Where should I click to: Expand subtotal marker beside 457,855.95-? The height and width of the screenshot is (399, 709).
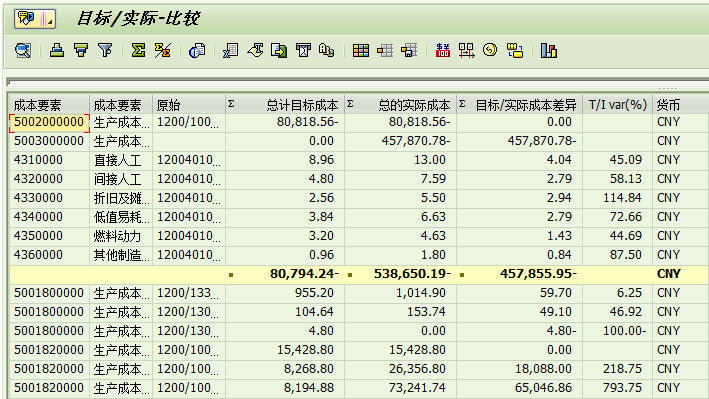(x=462, y=275)
